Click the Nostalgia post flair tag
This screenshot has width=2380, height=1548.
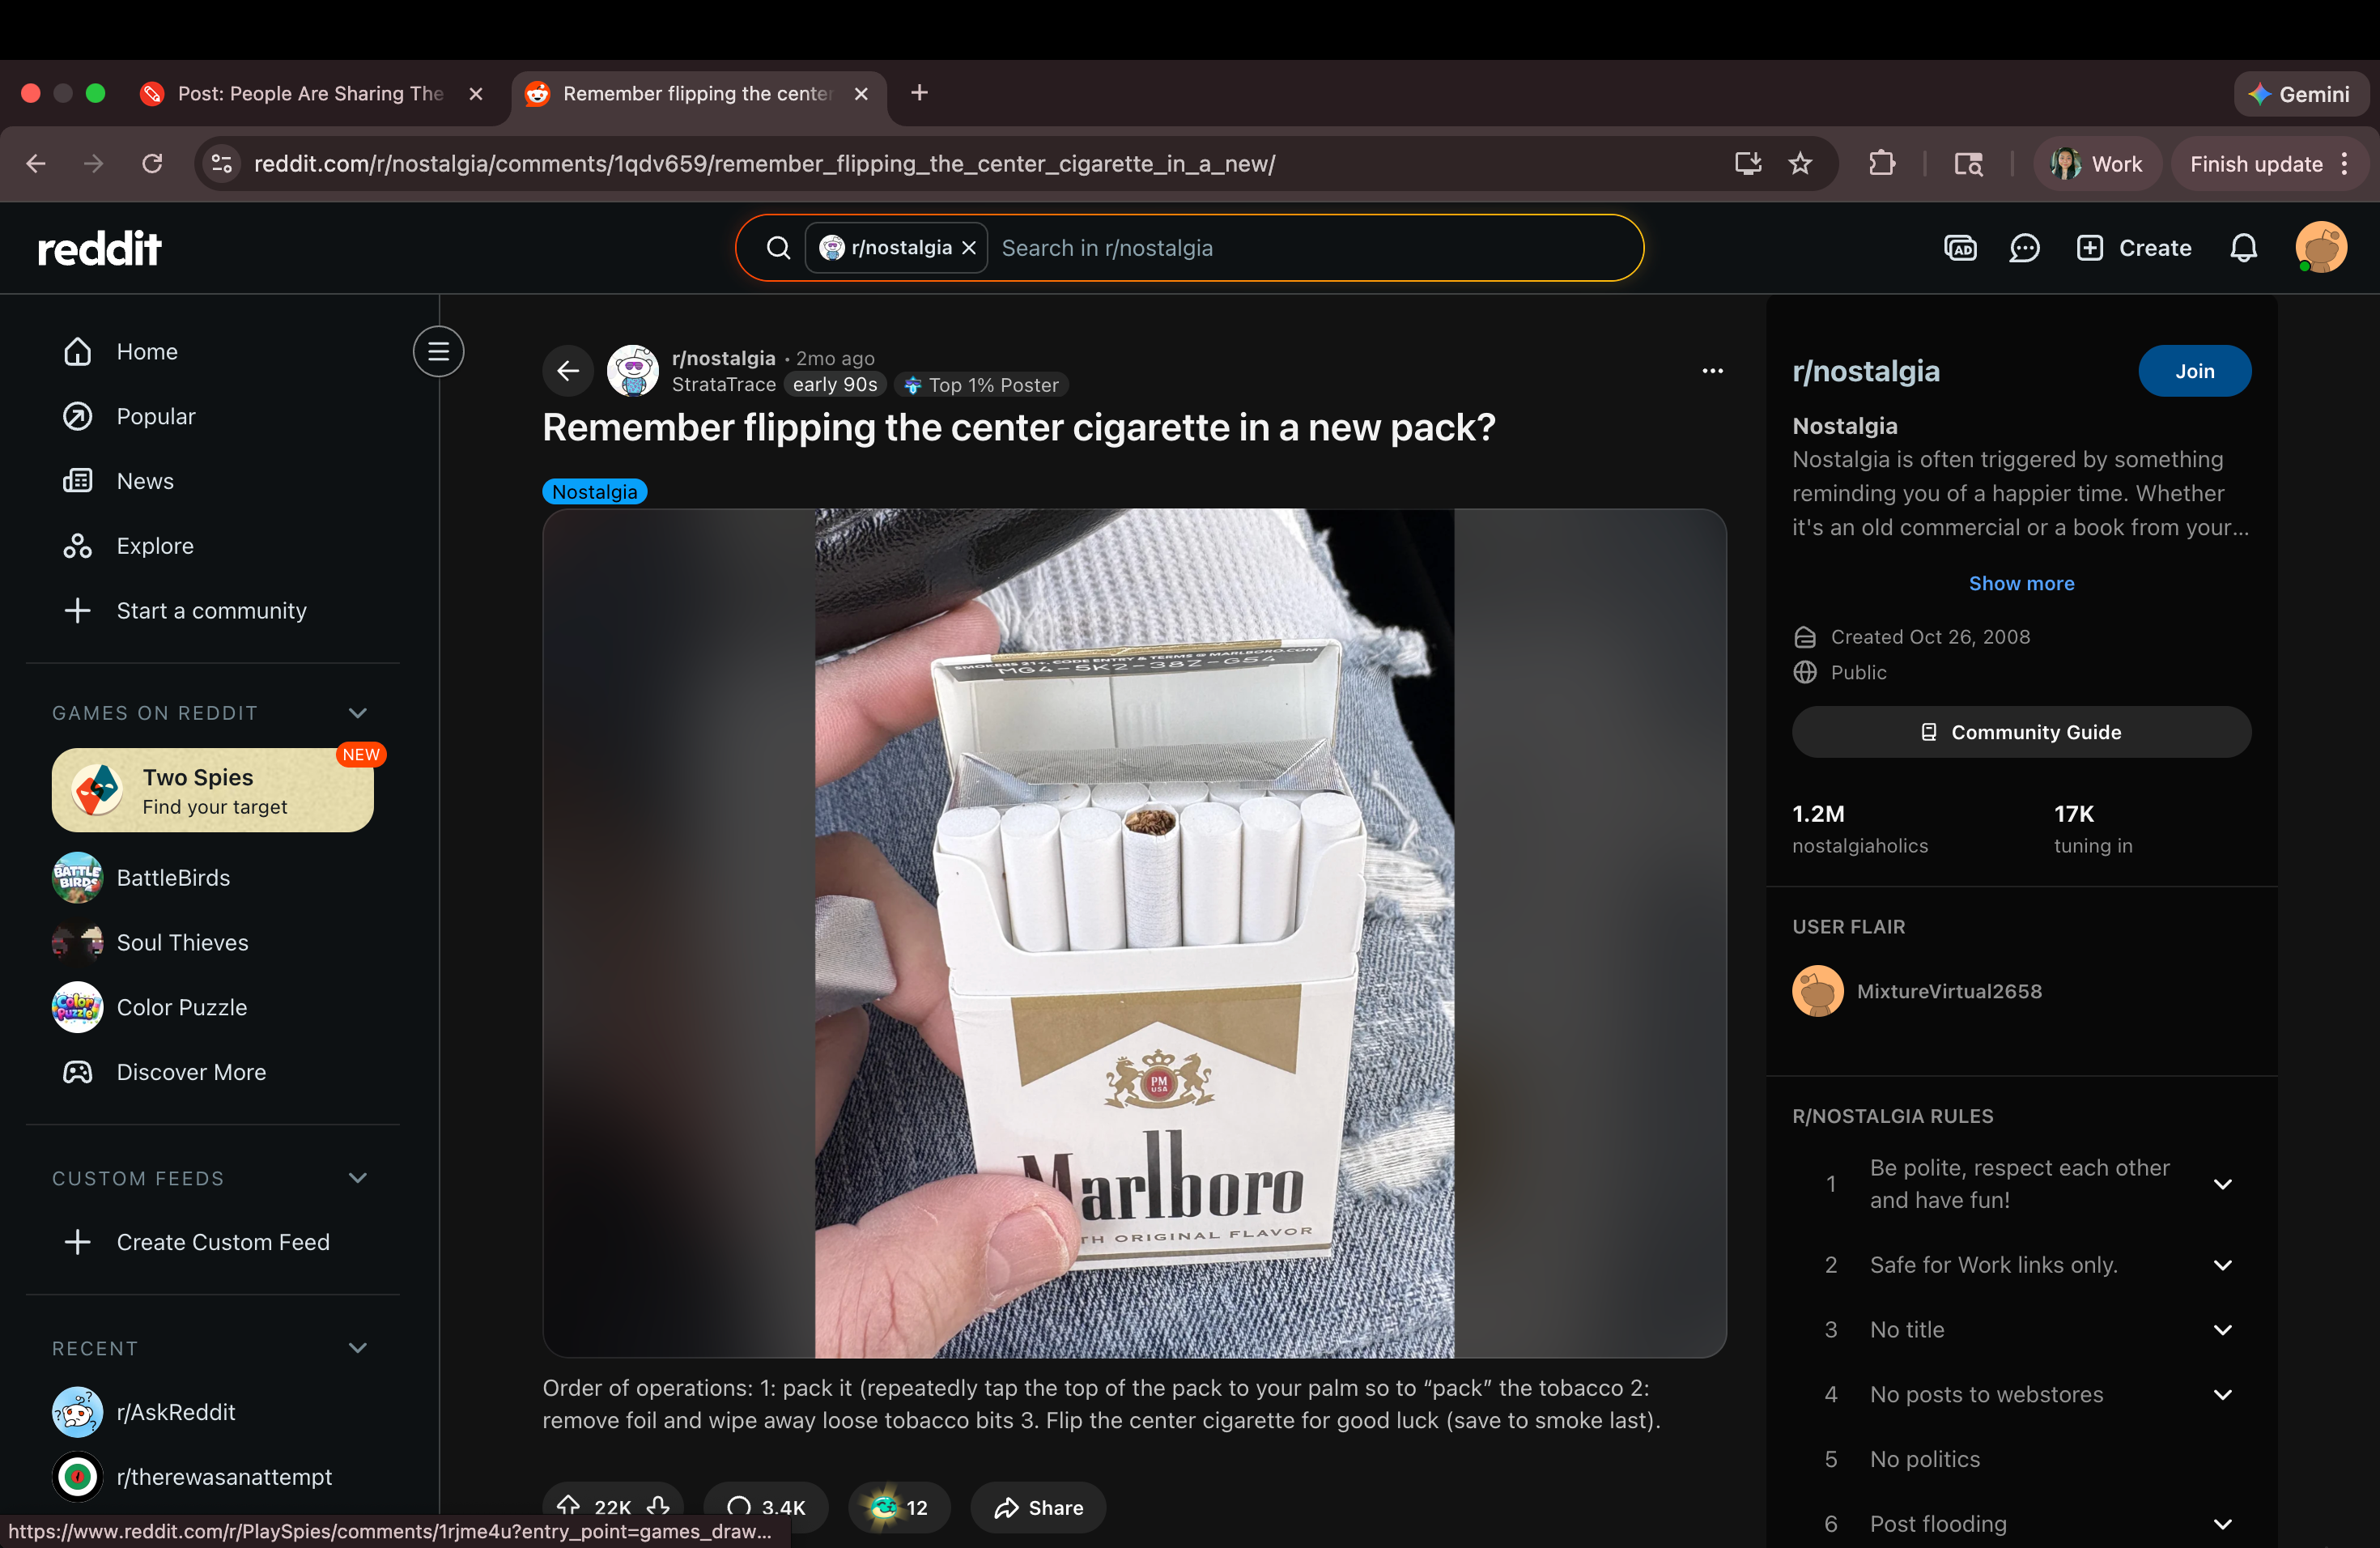point(595,492)
